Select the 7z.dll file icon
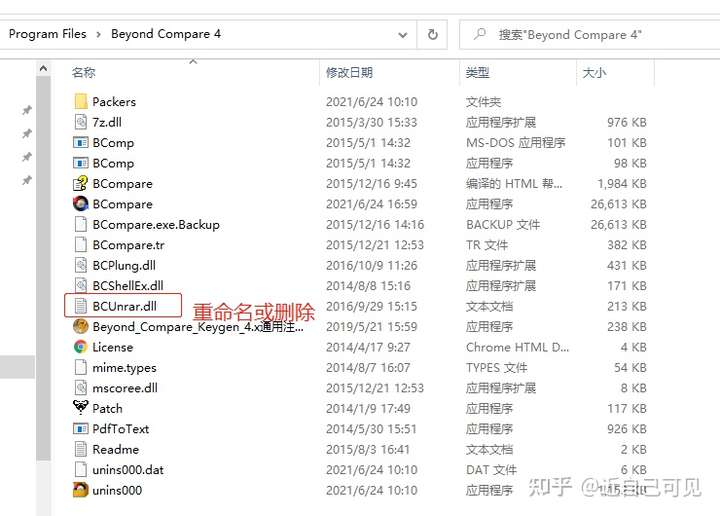Viewport: 720px width, 516px height. (x=80, y=122)
